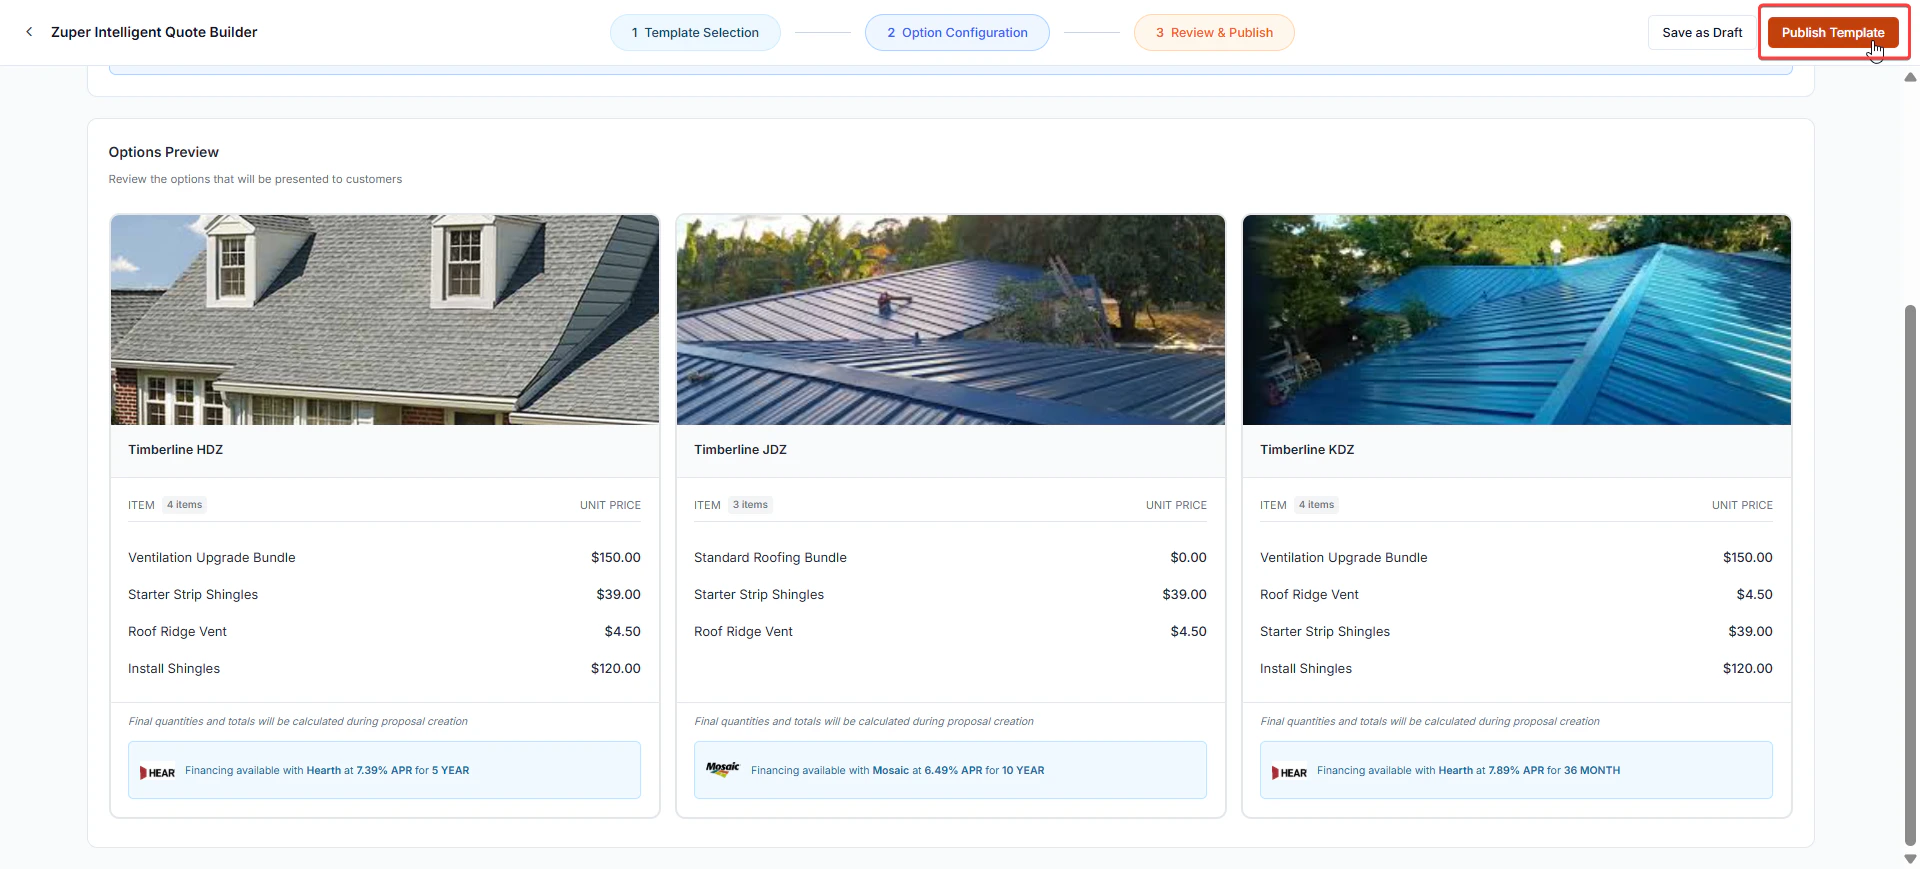This screenshot has width=1920, height=869.
Task: Click the 4 items badge in KDZ card
Action: pos(1316,505)
